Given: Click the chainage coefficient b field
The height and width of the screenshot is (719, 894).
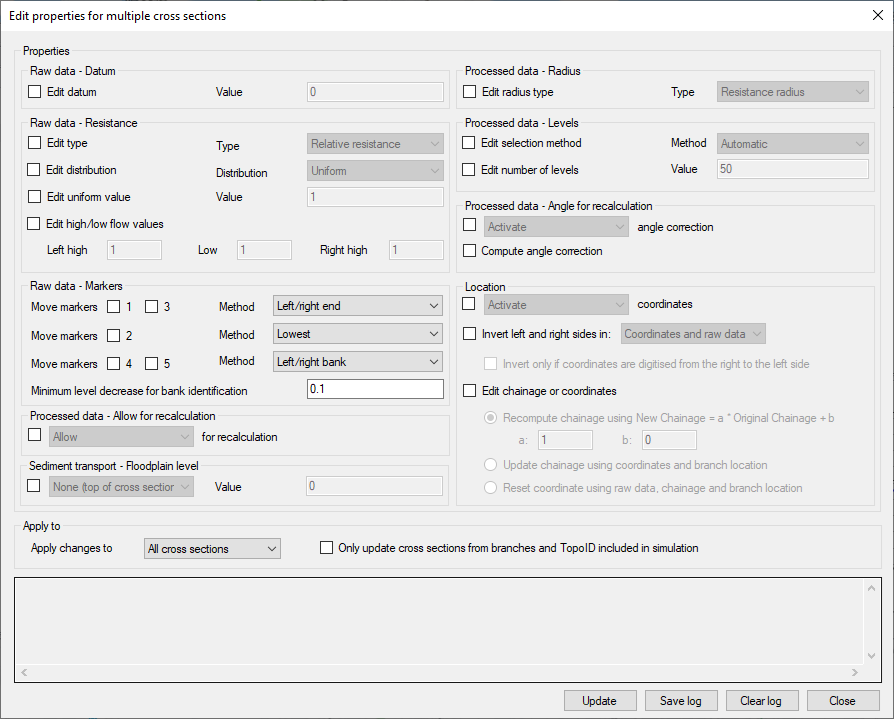Looking at the screenshot, I should pyautogui.click(x=669, y=440).
